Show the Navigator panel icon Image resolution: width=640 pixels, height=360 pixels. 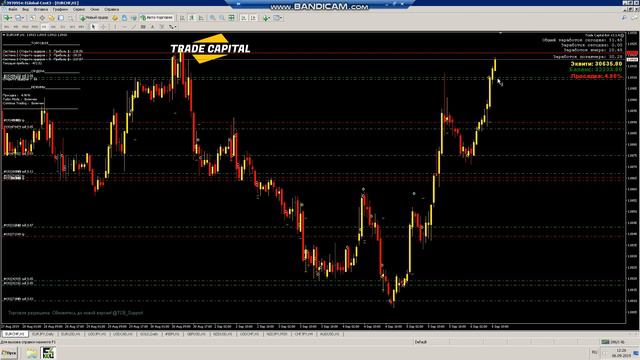click(52, 18)
